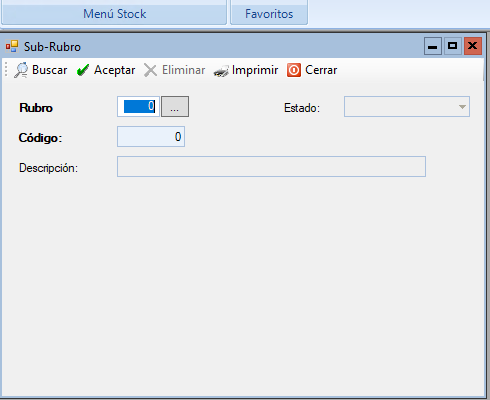Click the toolbar grip handle beside Buscar
Screen dimensions: 490x400
(6, 70)
